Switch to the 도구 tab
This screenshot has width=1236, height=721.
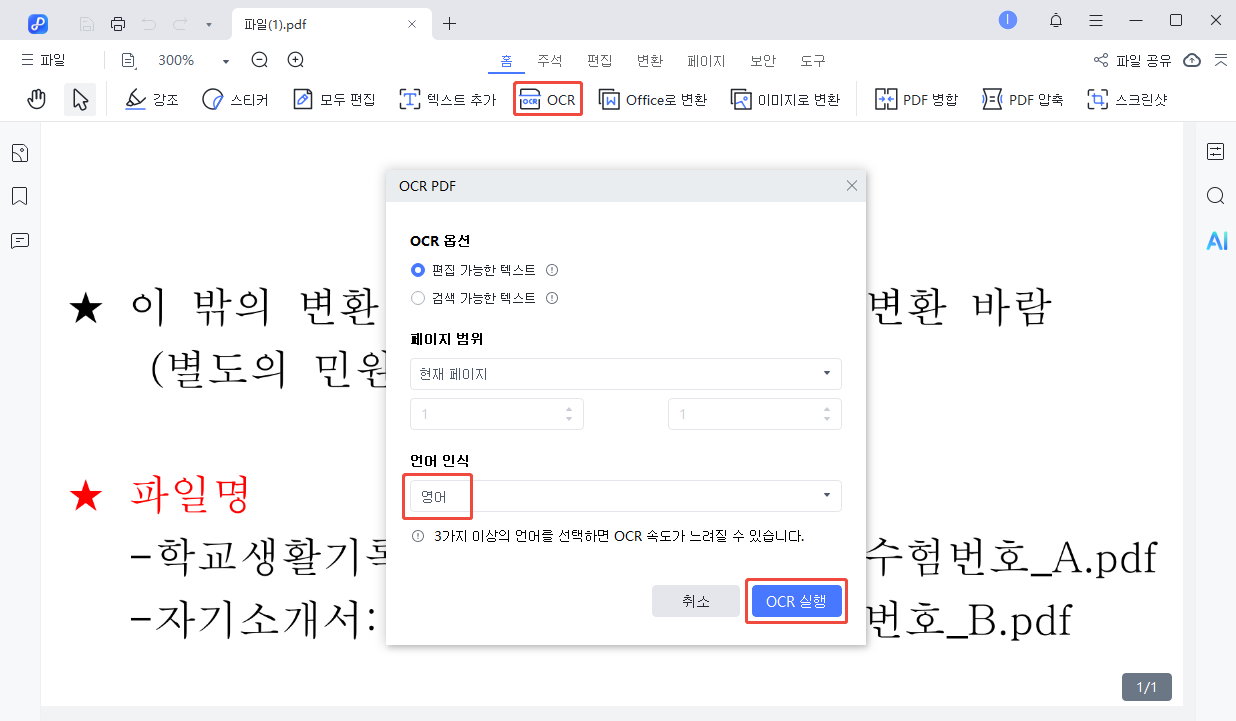coord(813,60)
